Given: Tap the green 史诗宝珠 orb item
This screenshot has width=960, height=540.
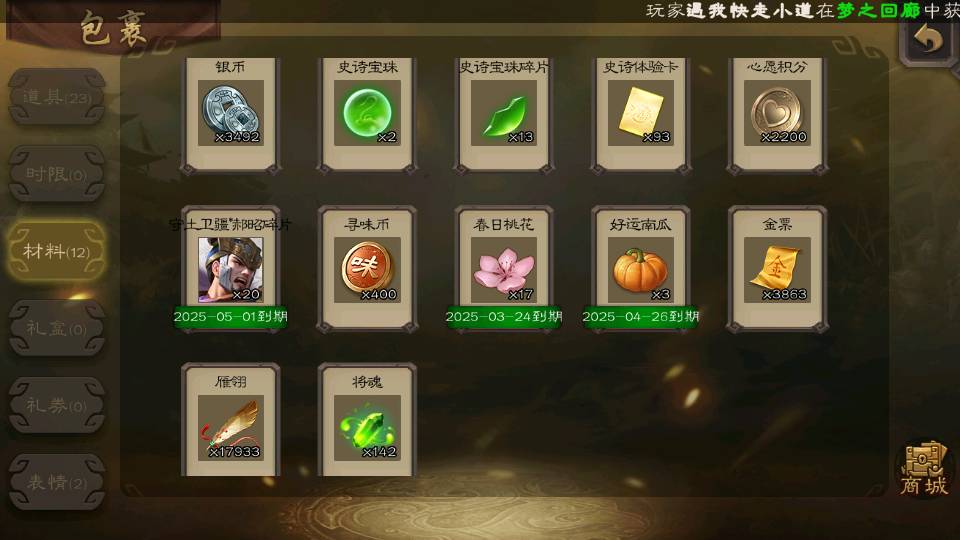Looking at the screenshot, I should pyautogui.click(x=367, y=114).
